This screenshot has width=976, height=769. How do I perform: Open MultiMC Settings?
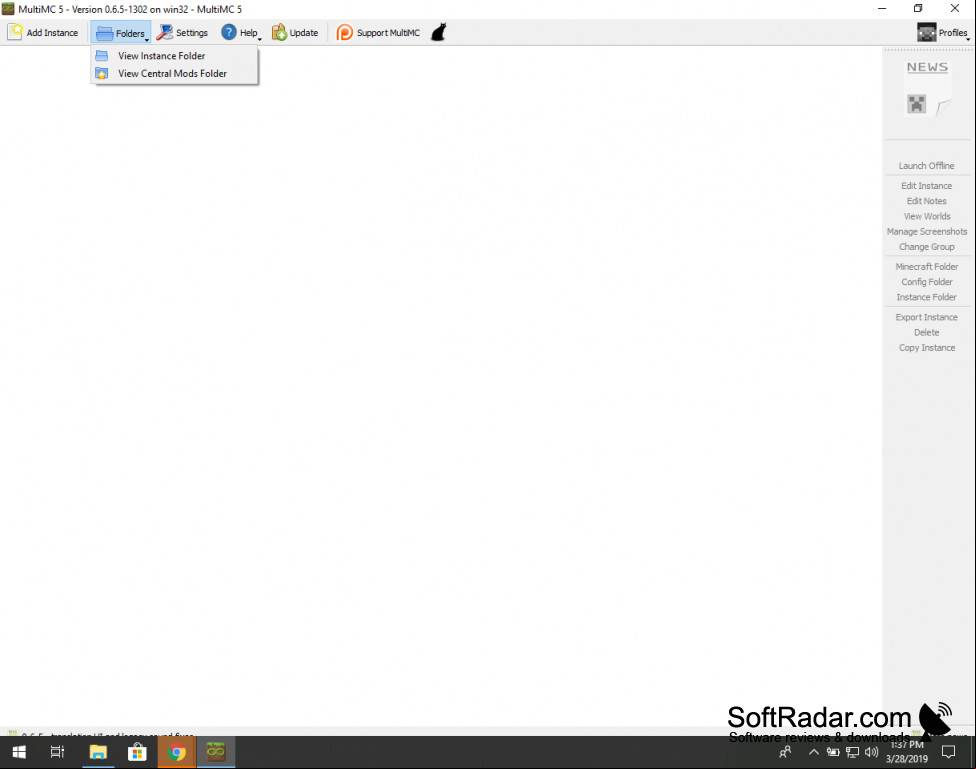(182, 32)
